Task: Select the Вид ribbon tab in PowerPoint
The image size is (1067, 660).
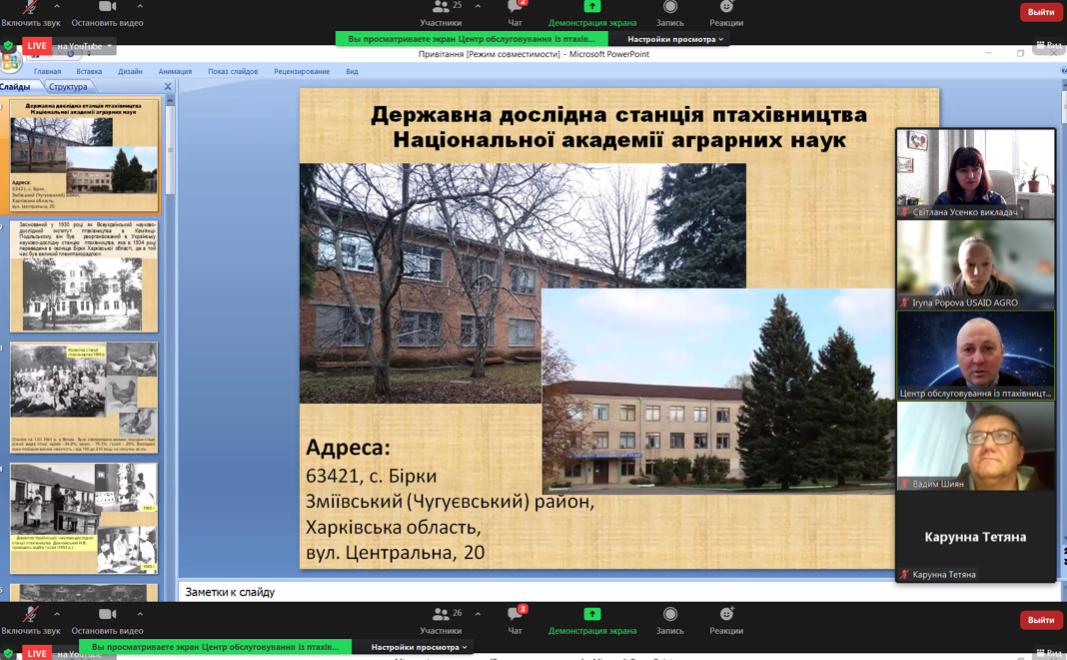Action: [352, 71]
